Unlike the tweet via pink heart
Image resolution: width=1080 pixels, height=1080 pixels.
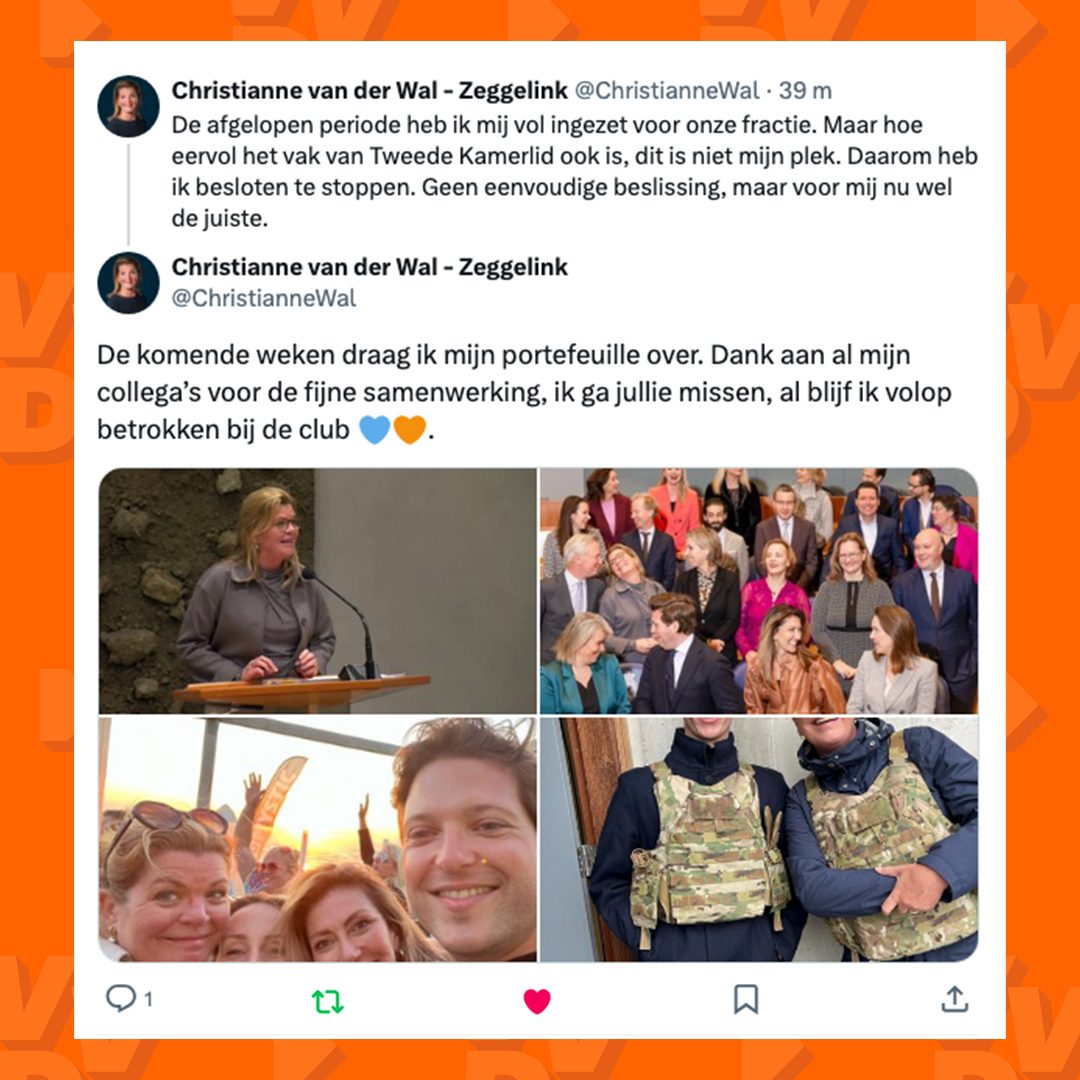click(537, 1001)
